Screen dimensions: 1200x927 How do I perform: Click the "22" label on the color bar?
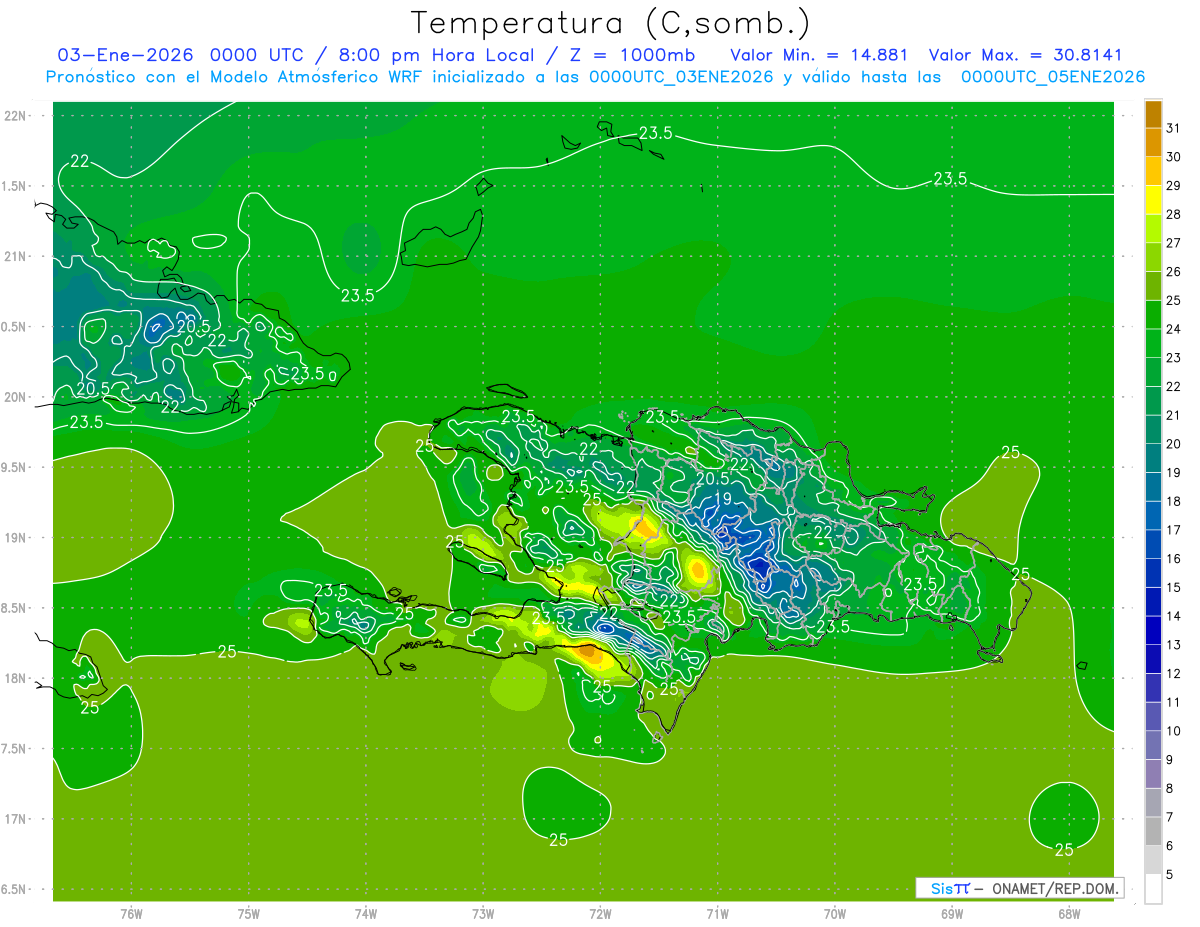click(1174, 386)
